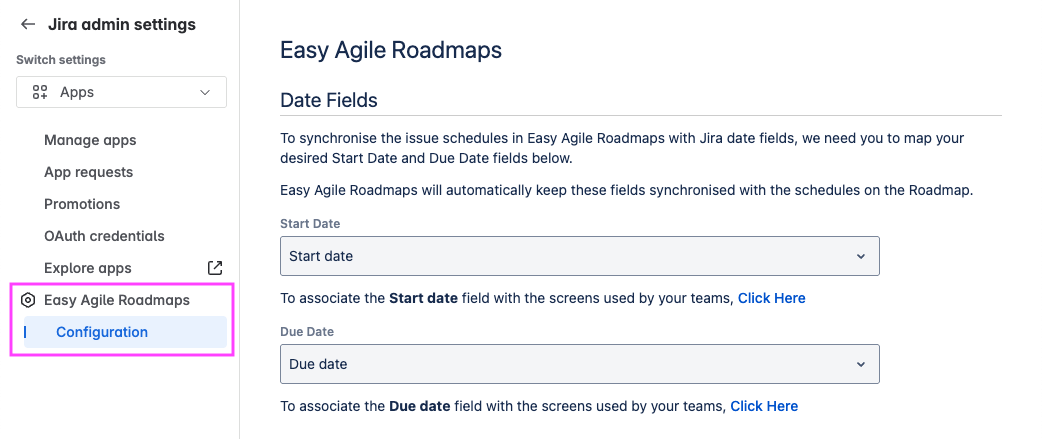Click the external link icon beside Explore apps
Screen dimensions: 1042x439
point(214,268)
